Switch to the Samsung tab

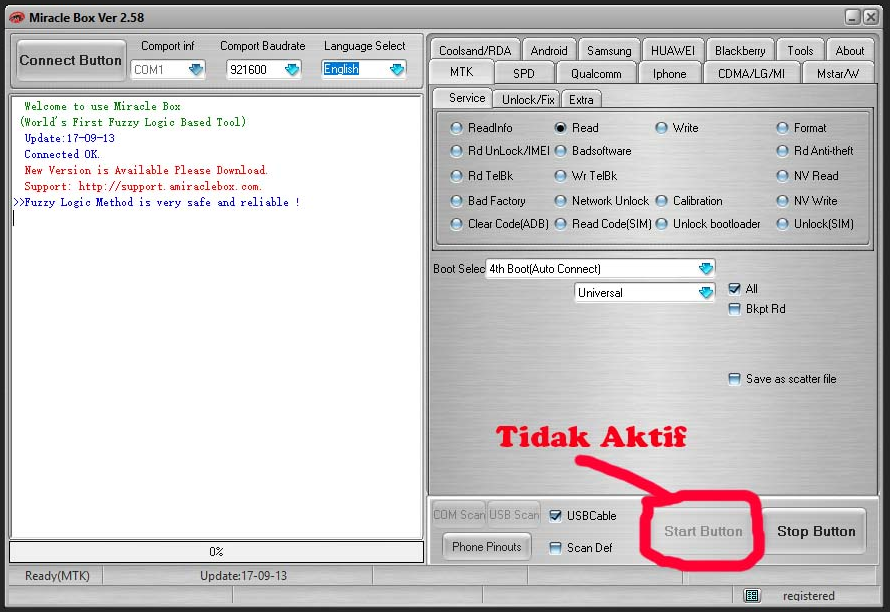pos(609,51)
